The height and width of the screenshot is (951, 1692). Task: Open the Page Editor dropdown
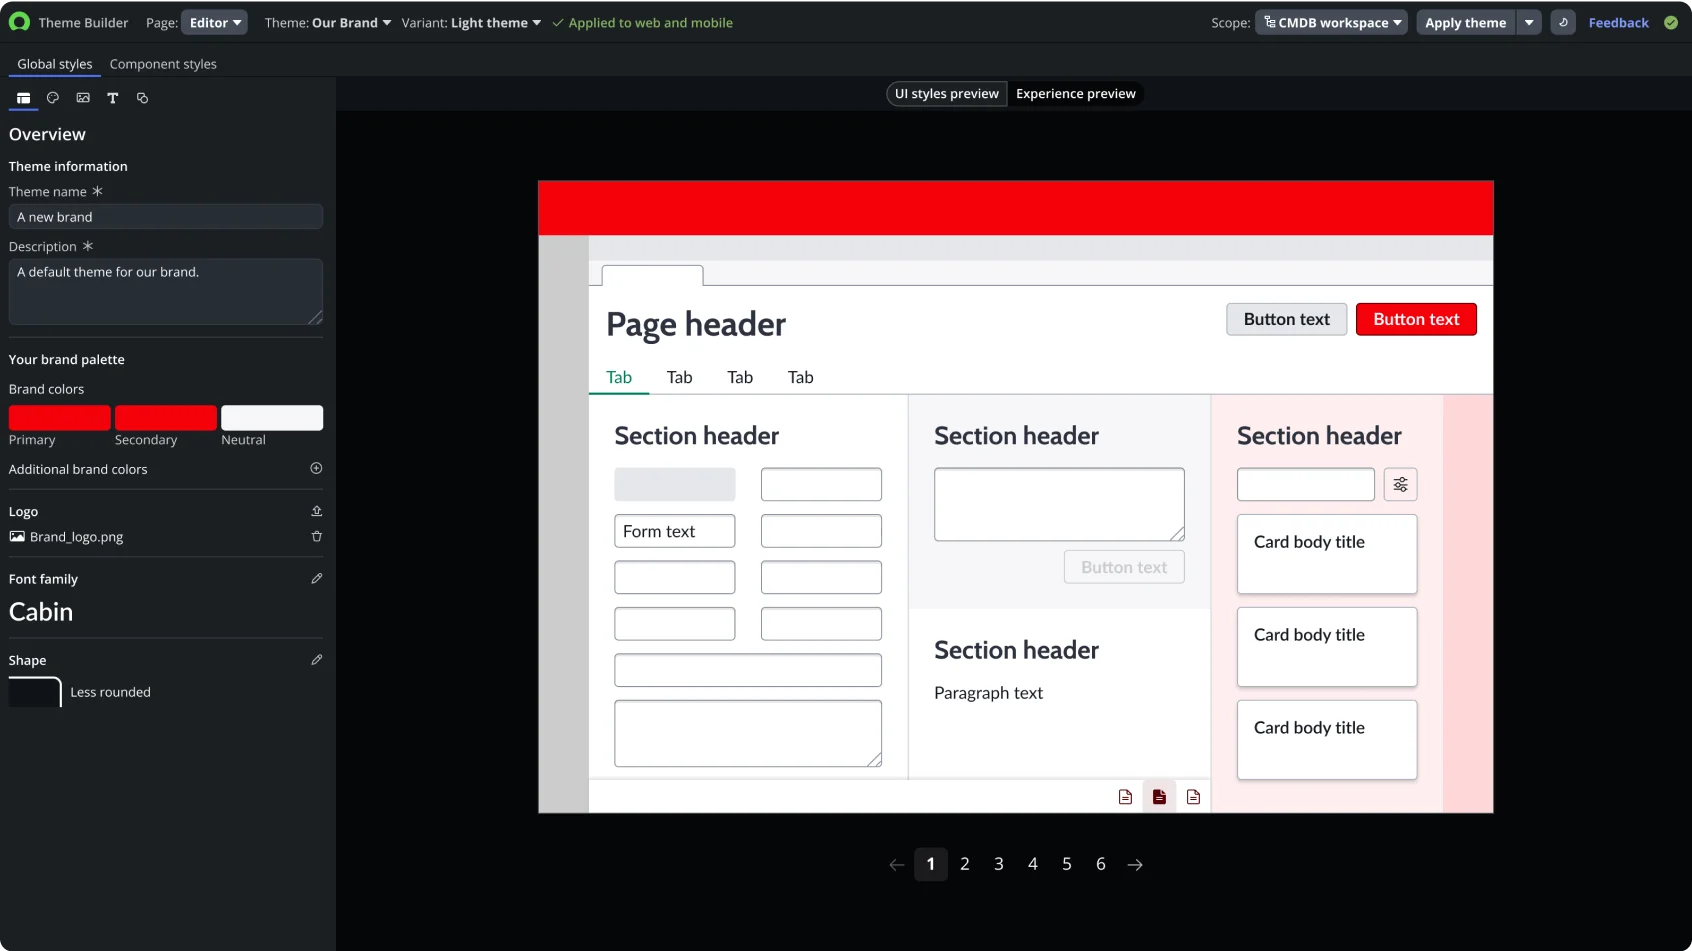214,22
